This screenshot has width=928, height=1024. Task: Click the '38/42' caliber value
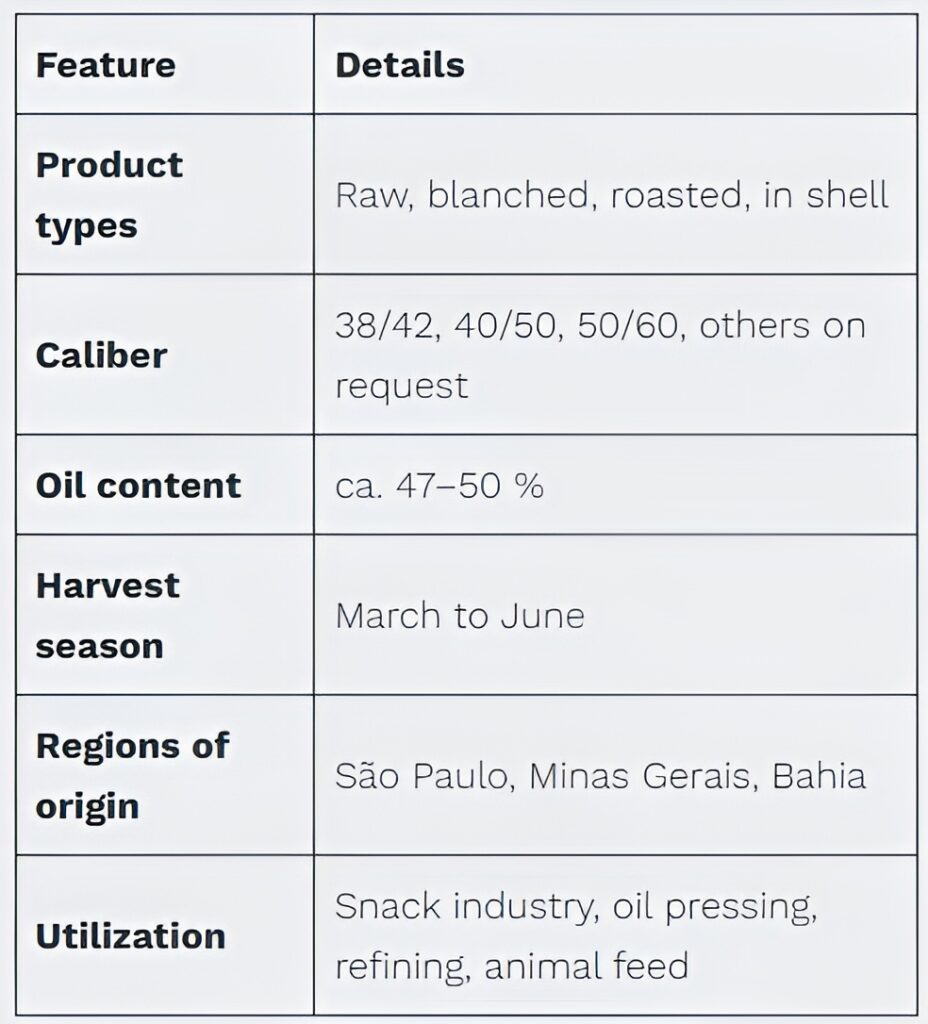(x=384, y=326)
